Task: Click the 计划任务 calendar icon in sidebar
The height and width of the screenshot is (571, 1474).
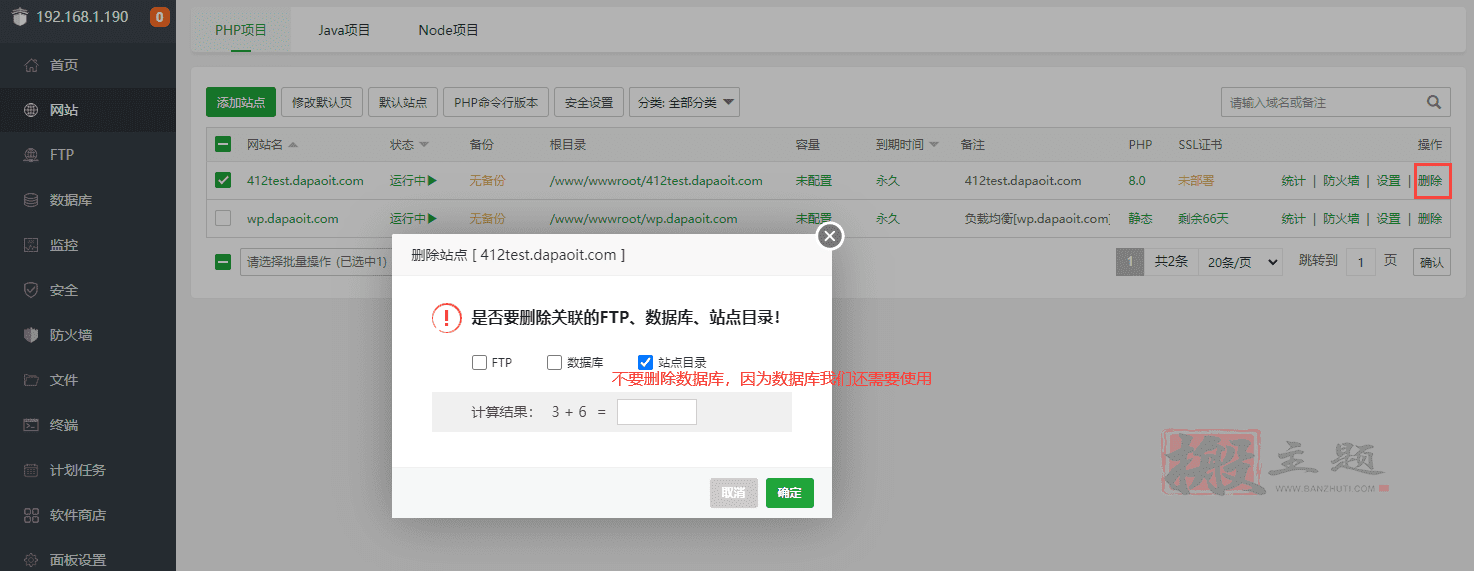Action: click(31, 470)
